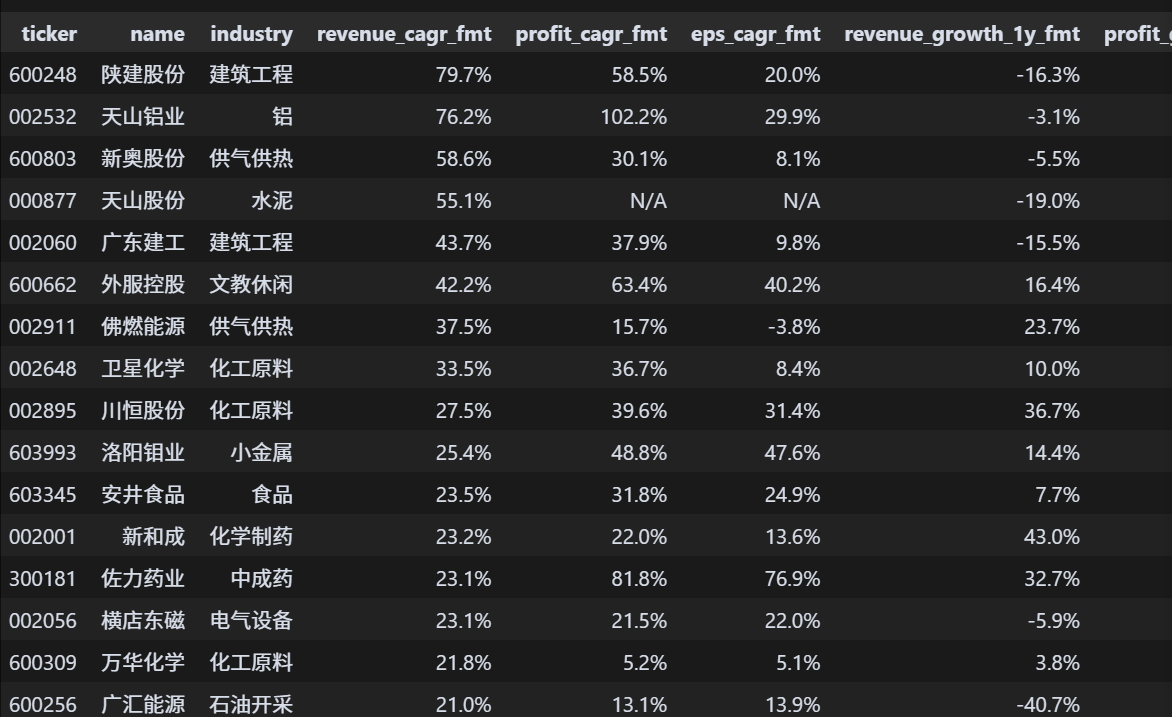Select EPS CAGR value -3.8%
The width and height of the screenshot is (1172, 717).
pos(794,327)
